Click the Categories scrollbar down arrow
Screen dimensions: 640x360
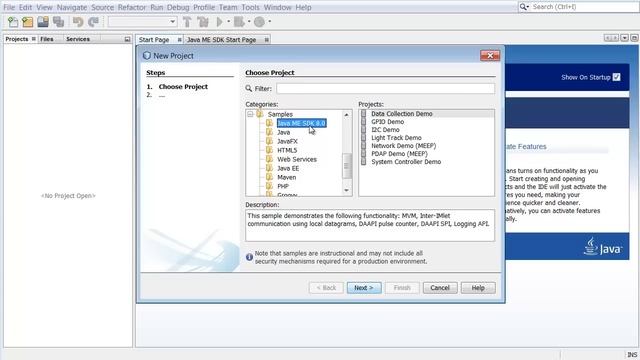347,190
